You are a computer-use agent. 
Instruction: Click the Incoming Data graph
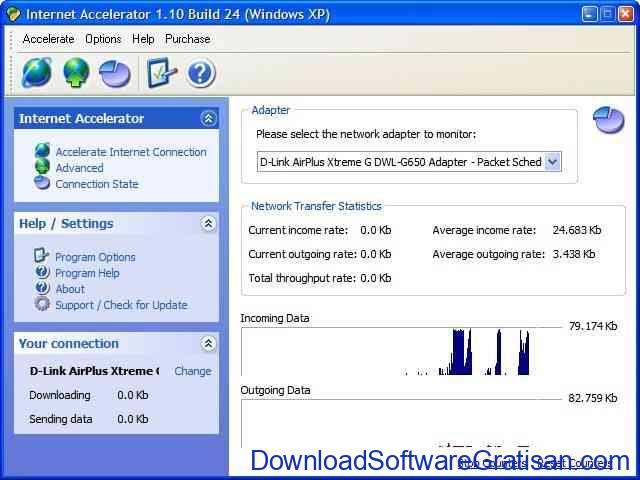point(402,351)
